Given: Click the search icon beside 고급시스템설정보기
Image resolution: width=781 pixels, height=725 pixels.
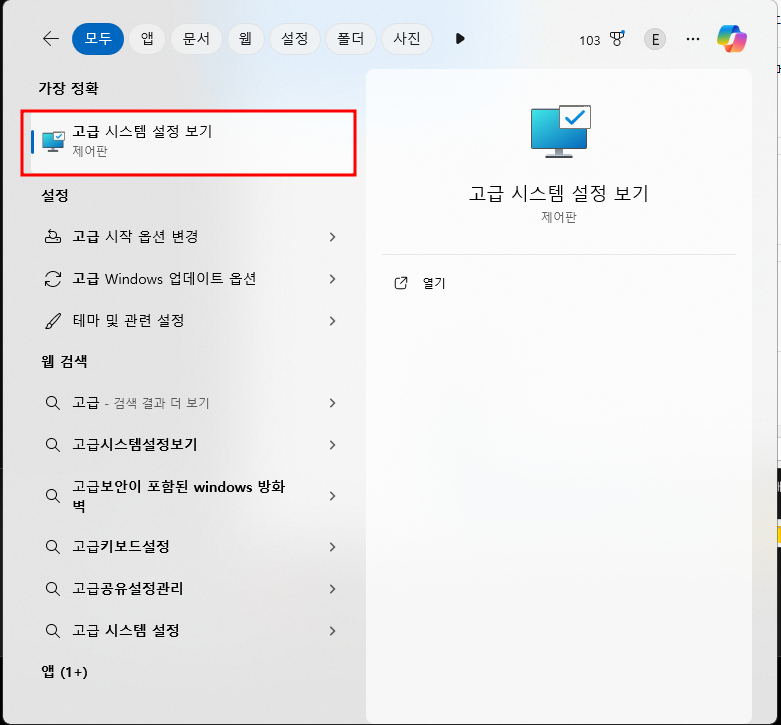Looking at the screenshot, I should [x=53, y=445].
